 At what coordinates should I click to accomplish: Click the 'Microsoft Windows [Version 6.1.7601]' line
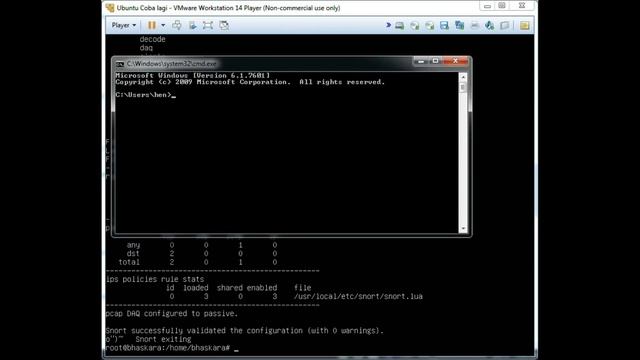point(193,76)
